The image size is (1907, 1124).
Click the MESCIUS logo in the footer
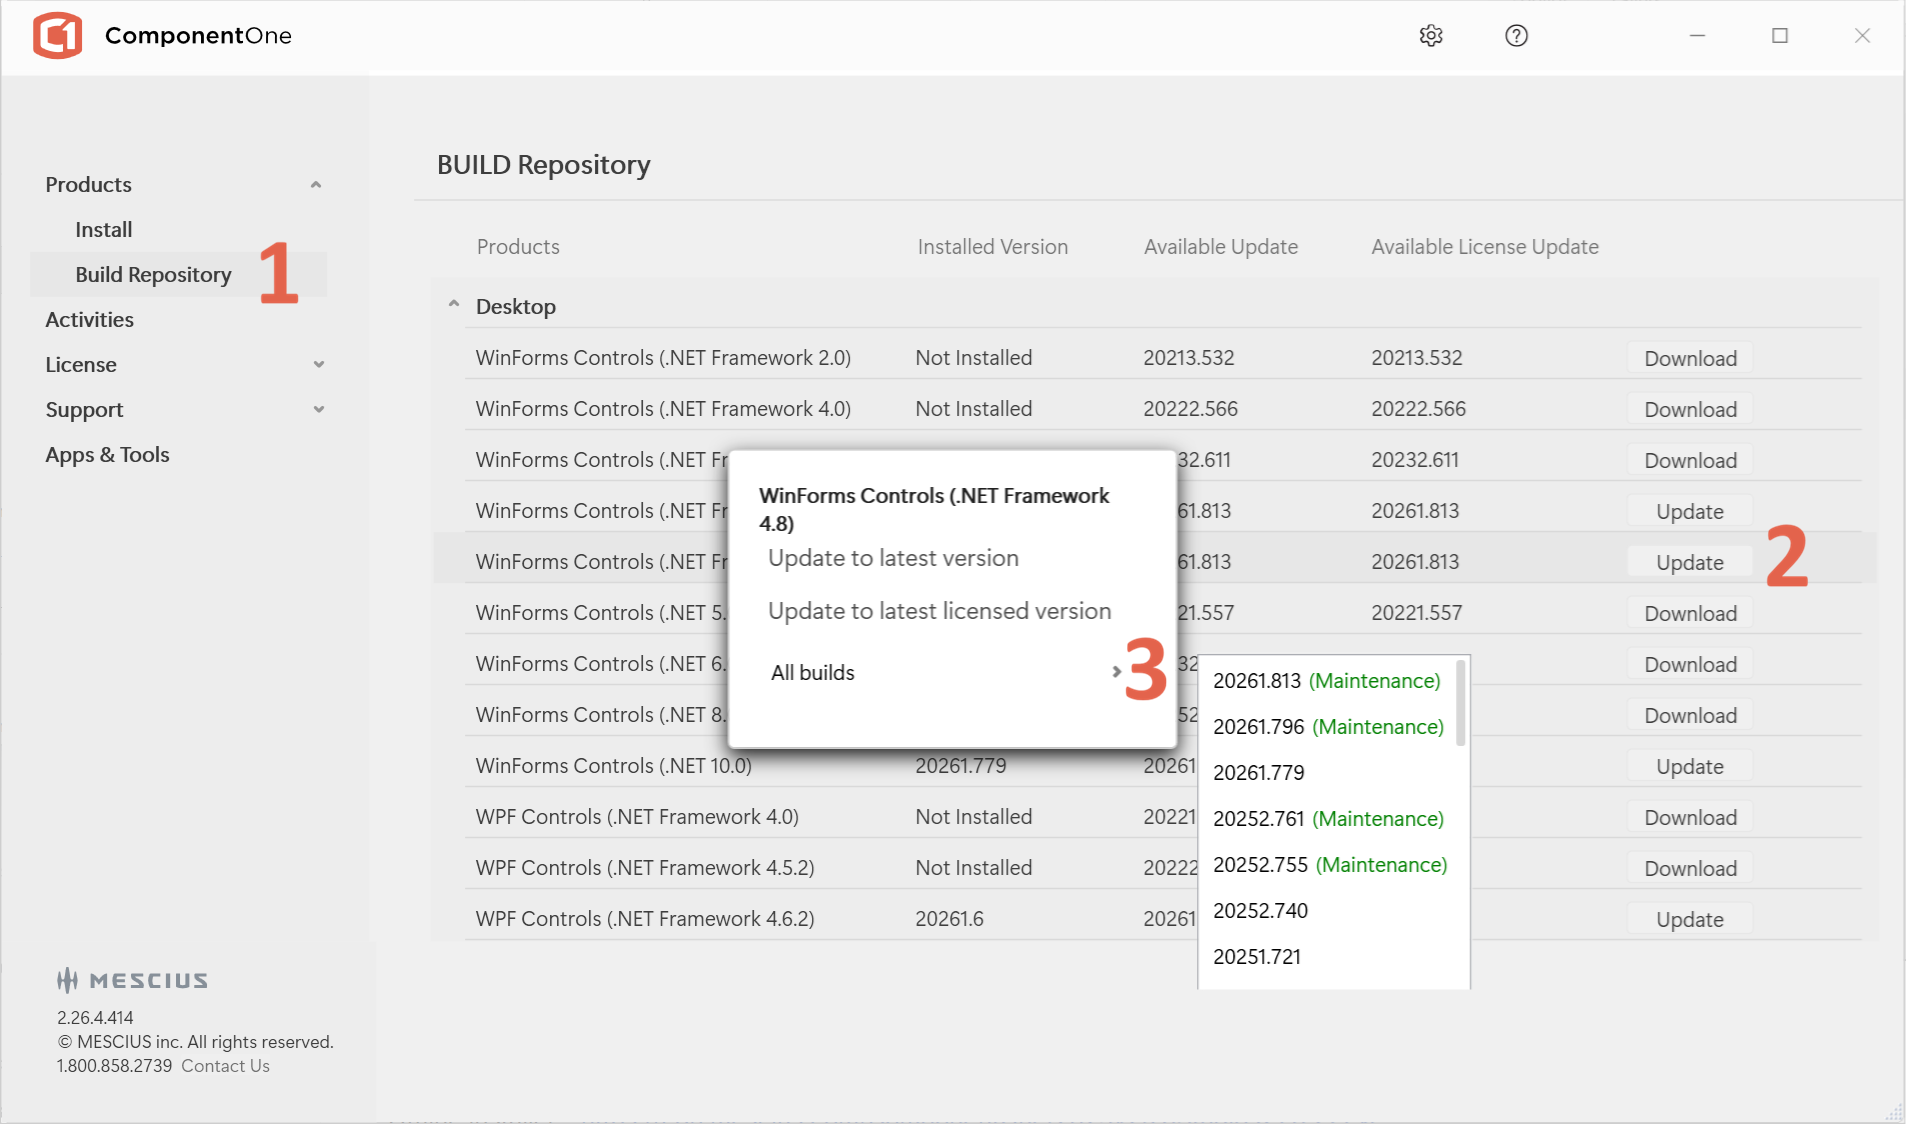tap(132, 980)
